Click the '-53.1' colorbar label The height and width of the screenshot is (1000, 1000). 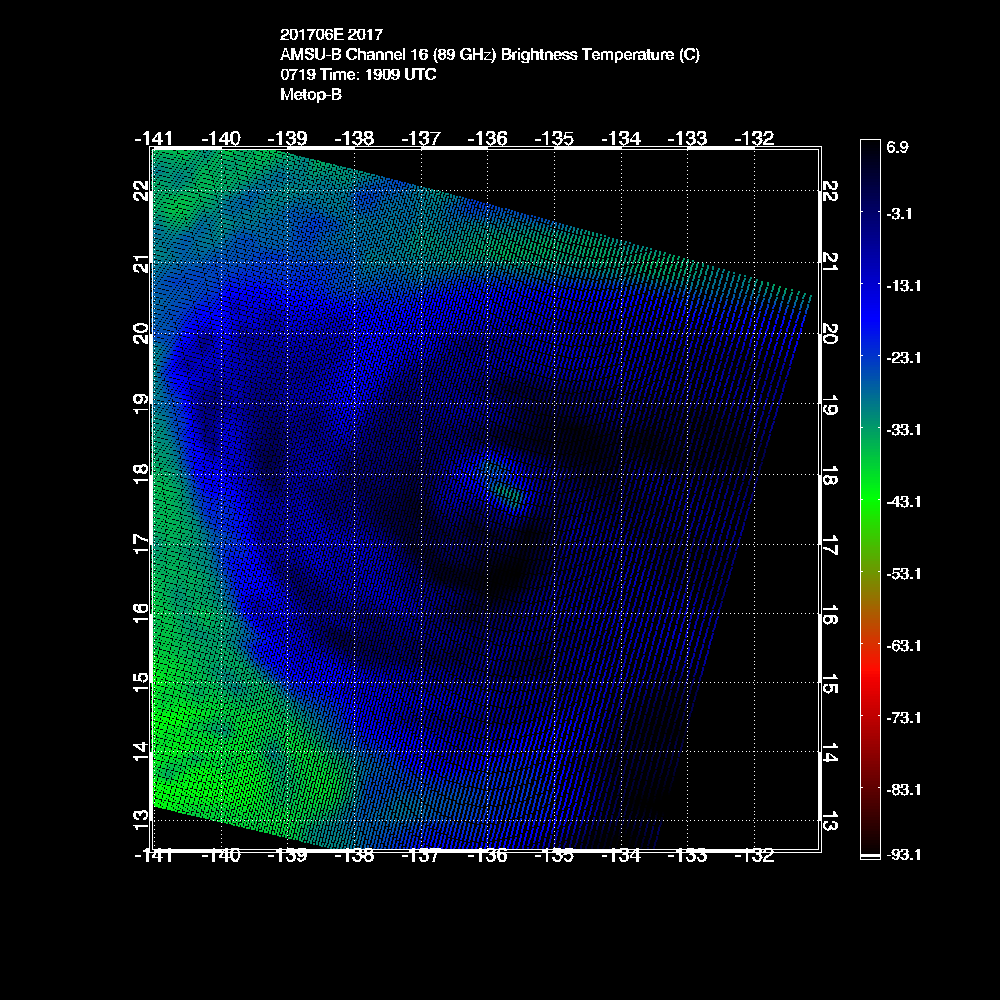(x=903, y=574)
